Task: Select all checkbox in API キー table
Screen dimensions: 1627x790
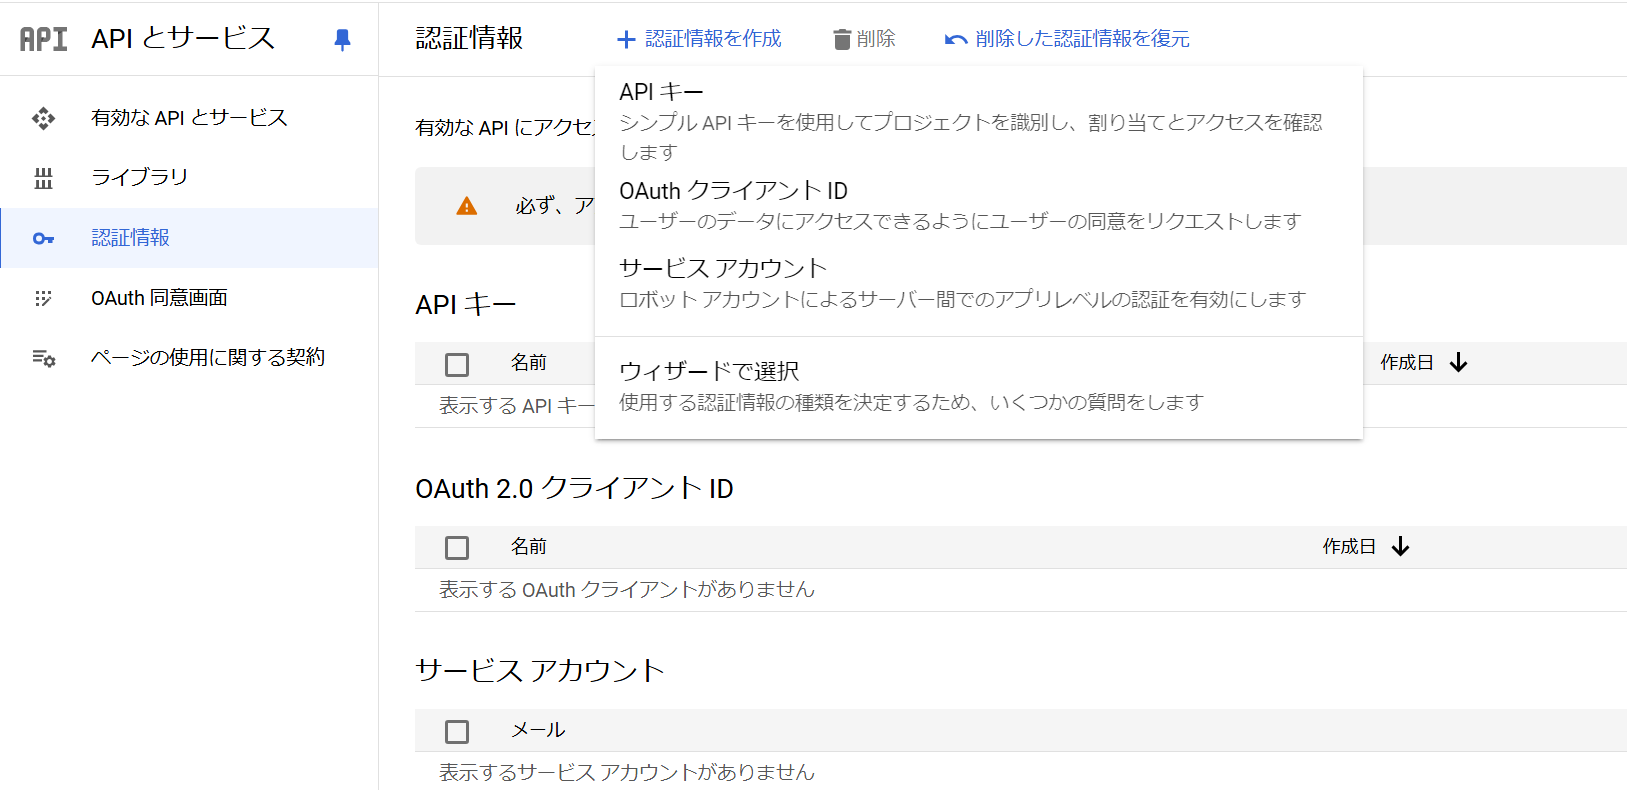Action: point(457,364)
